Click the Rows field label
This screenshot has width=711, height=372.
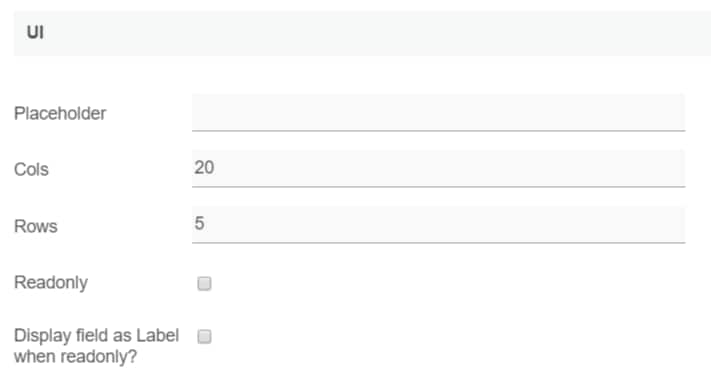pyautogui.click(x=36, y=226)
